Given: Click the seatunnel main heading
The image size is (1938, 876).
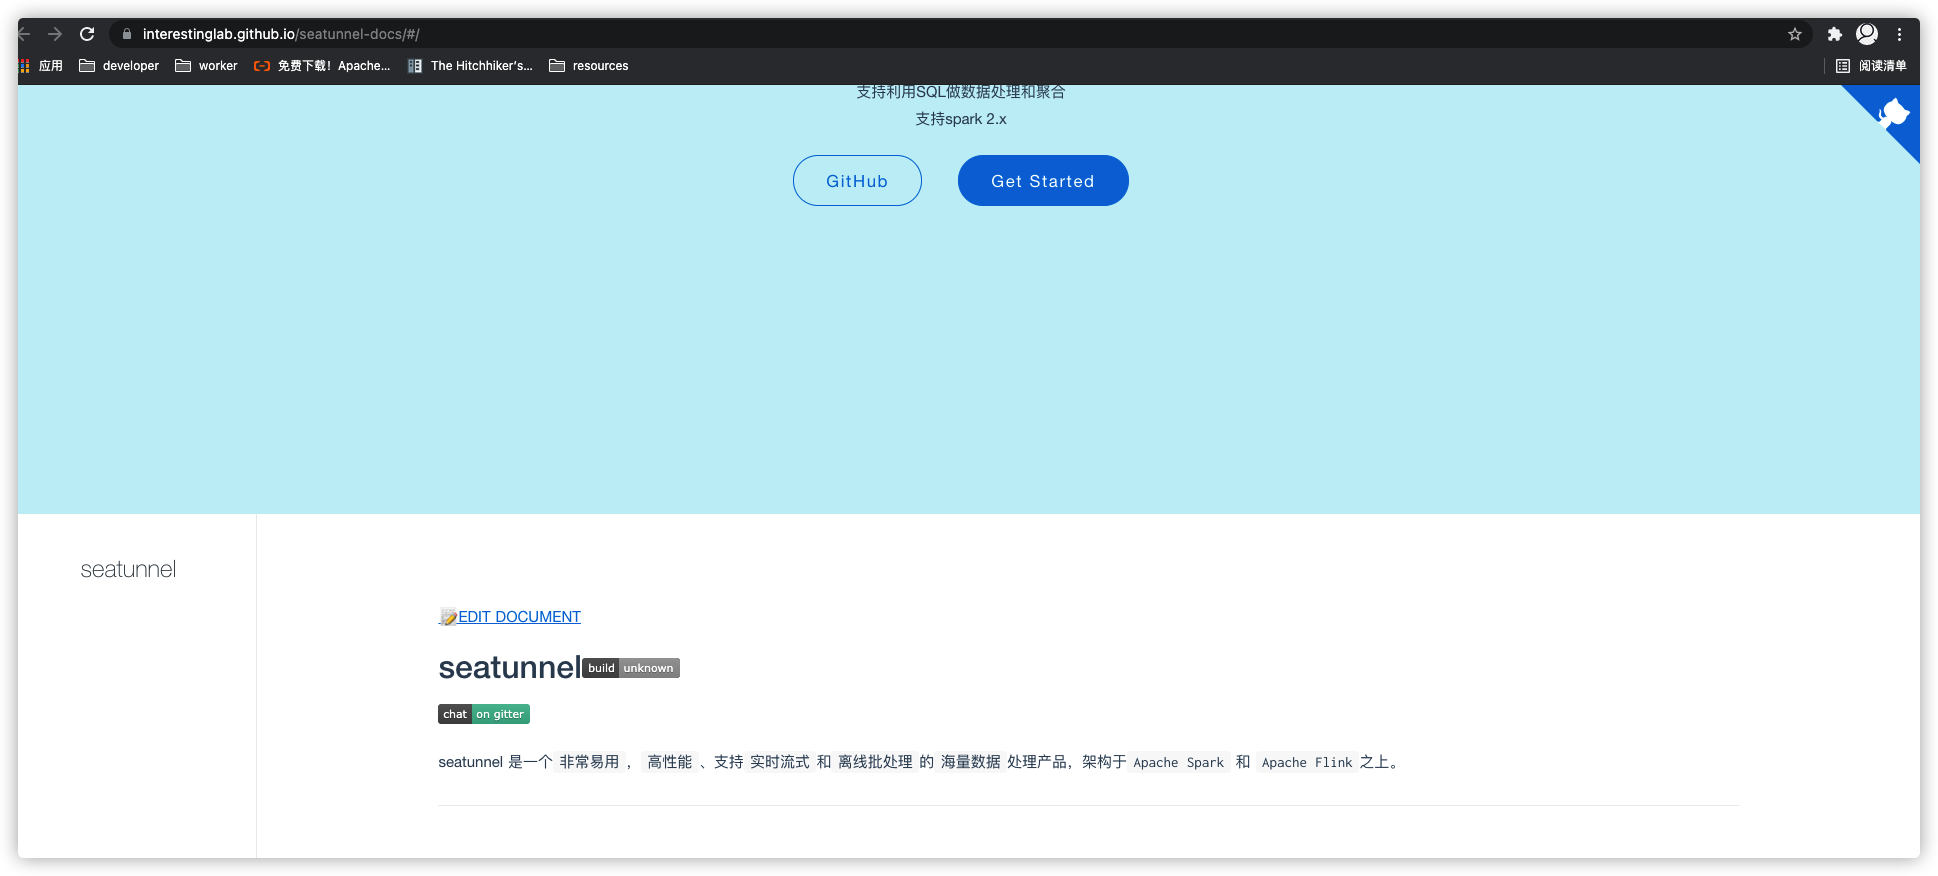Looking at the screenshot, I should click(509, 667).
